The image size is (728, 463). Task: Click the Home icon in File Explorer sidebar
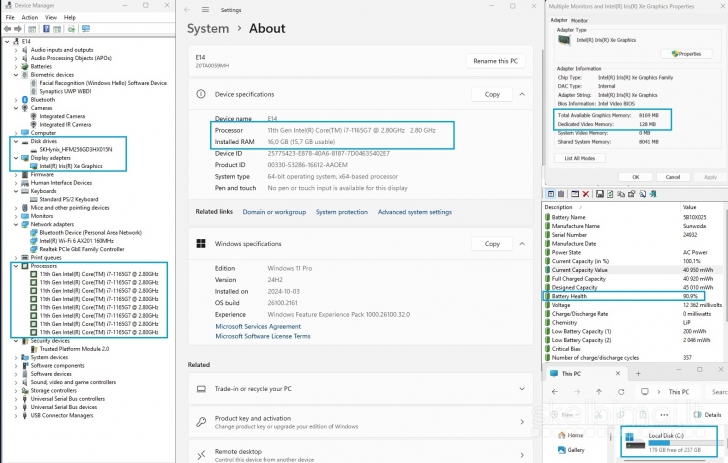[562, 435]
